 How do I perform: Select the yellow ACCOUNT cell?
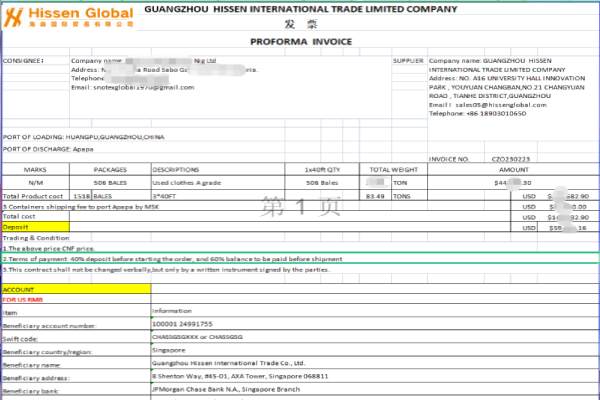pyautogui.click(x=77, y=289)
